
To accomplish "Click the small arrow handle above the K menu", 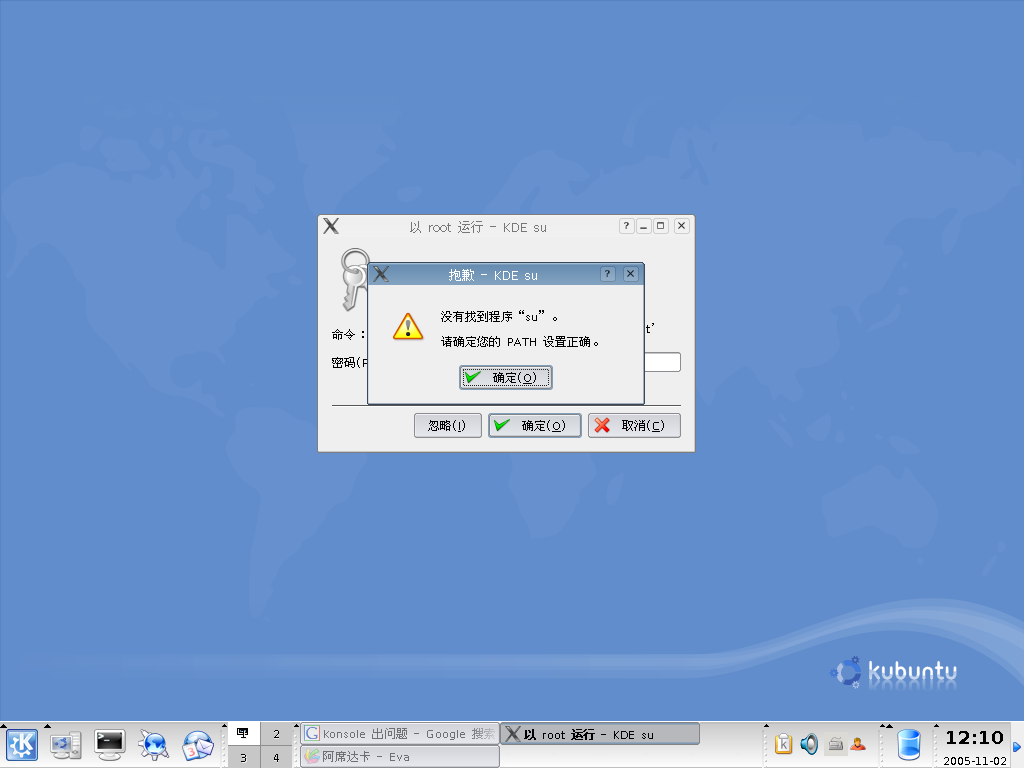I will (3, 726).
